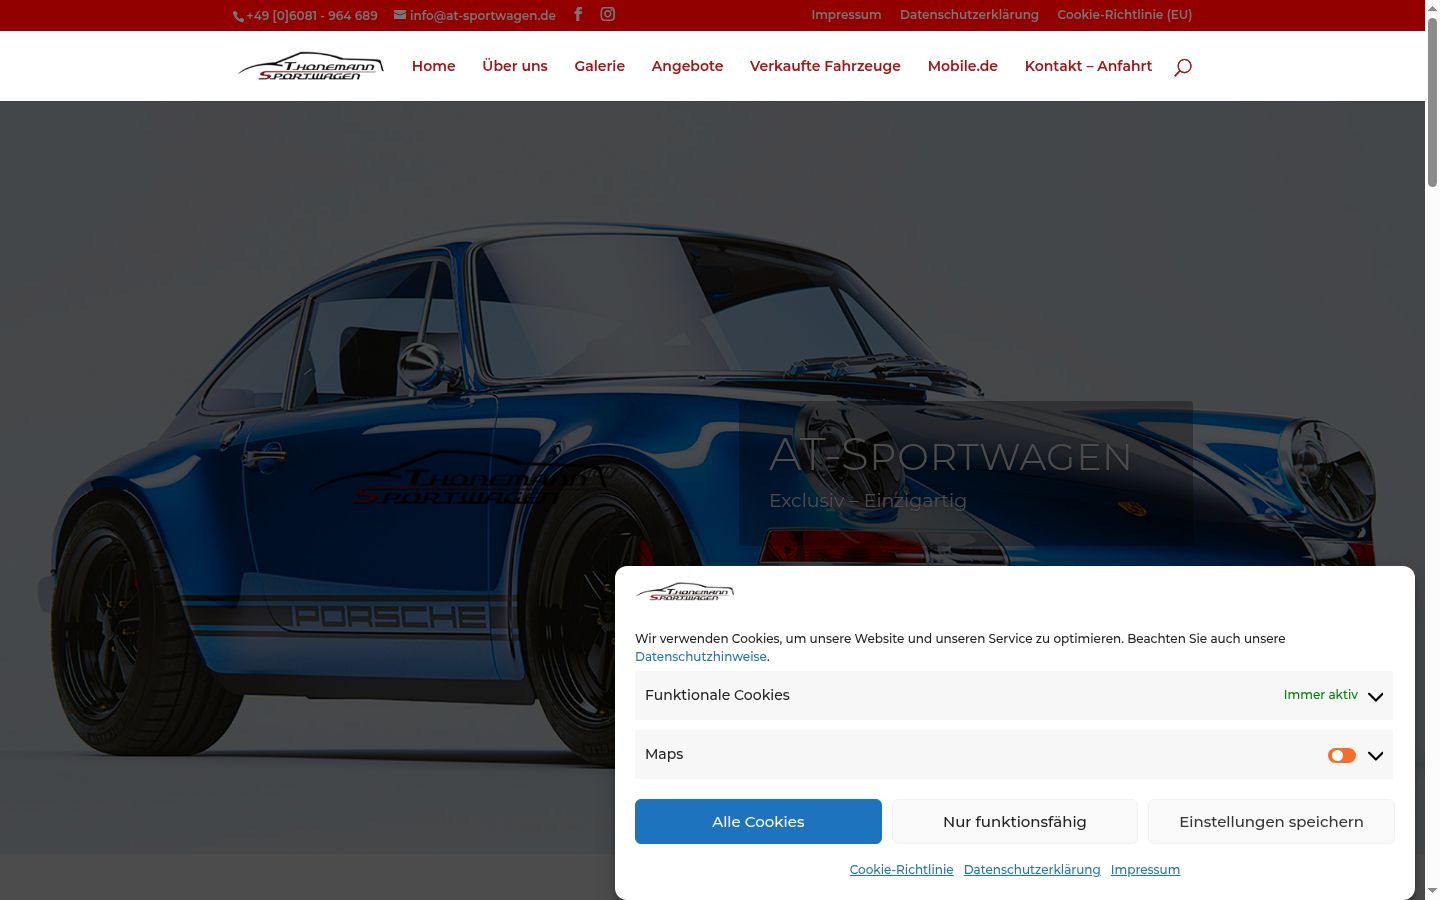Click the logo inside the cookie banner
The image size is (1440, 900).
click(685, 591)
